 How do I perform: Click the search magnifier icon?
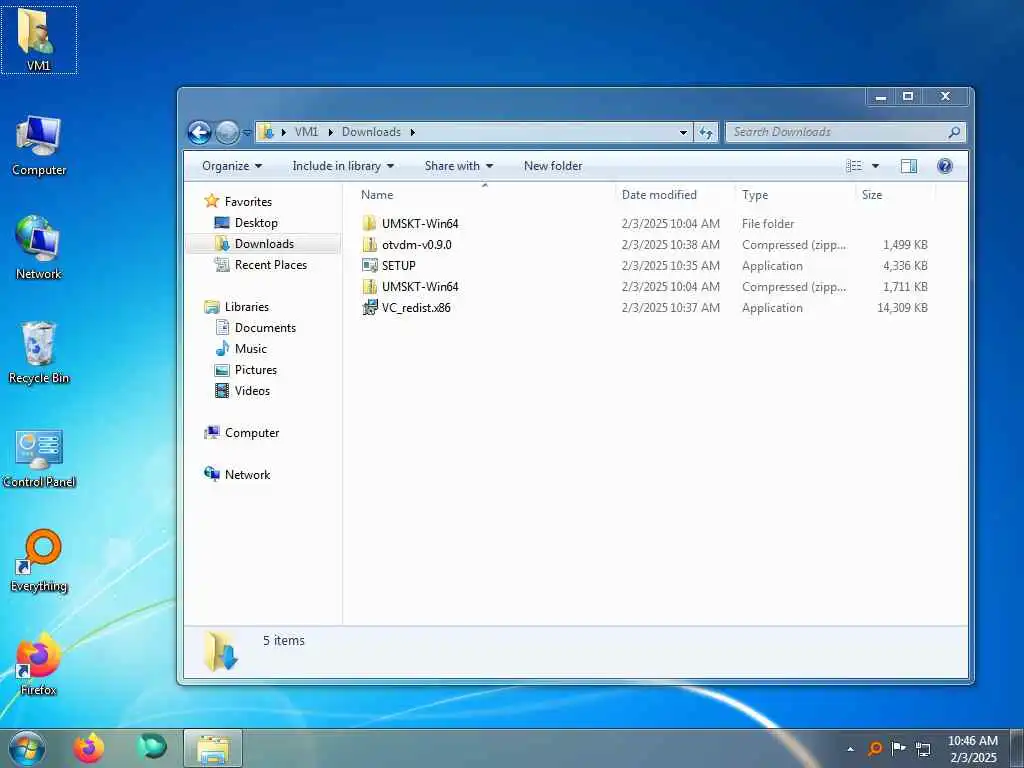click(954, 132)
